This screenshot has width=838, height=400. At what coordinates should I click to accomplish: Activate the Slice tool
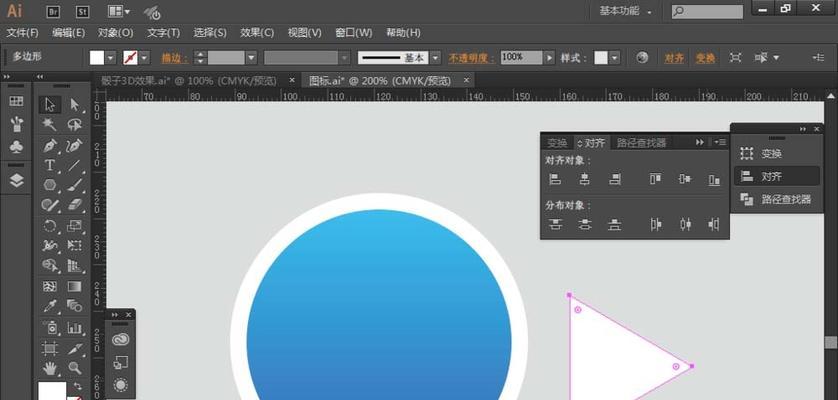click(74, 348)
